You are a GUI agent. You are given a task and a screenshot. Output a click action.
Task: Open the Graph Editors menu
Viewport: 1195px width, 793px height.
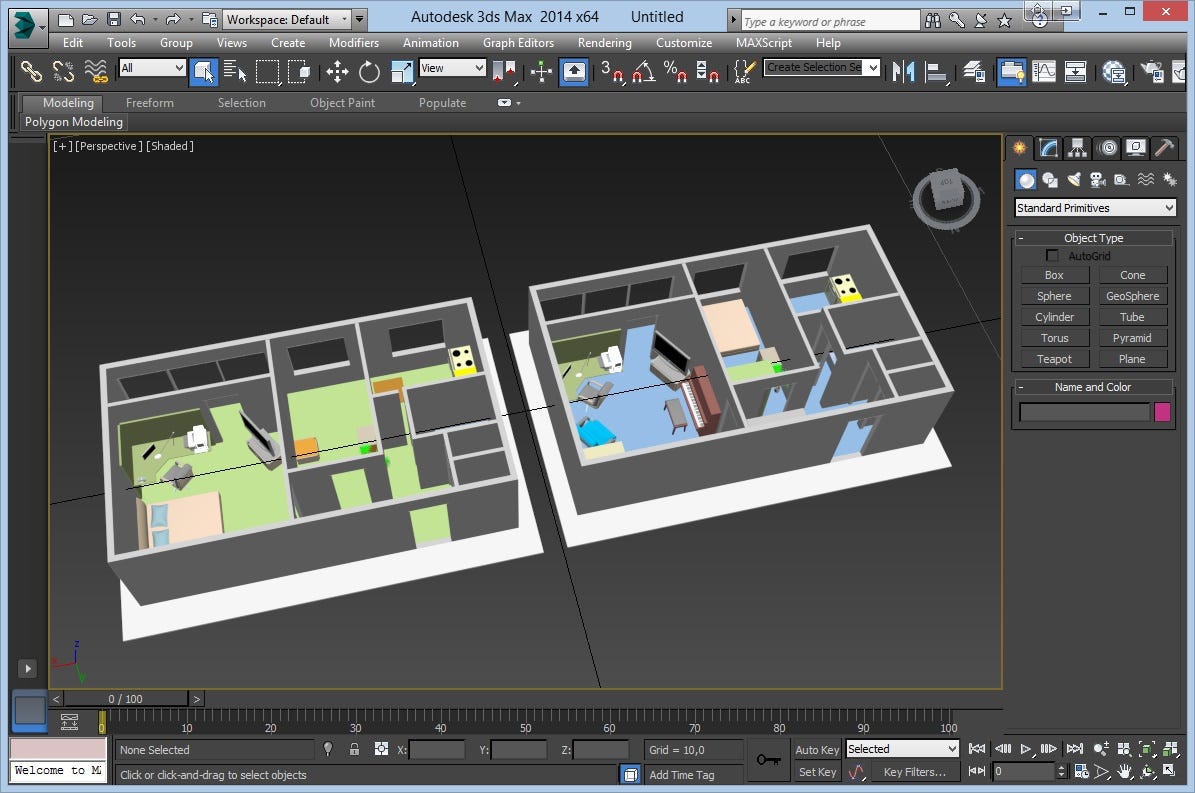point(518,43)
